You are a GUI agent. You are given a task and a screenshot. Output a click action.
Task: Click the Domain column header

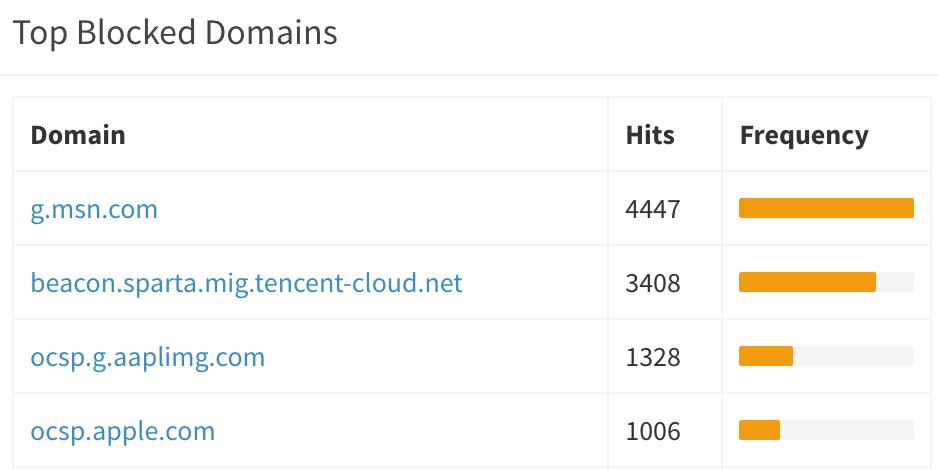click(78, 135)
